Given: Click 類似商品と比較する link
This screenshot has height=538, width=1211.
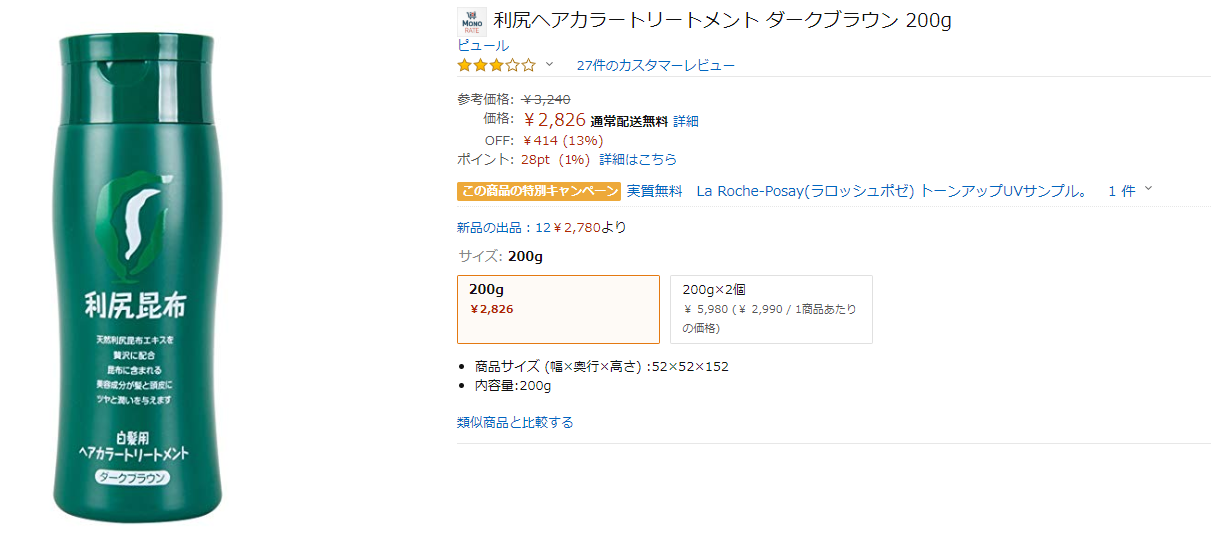Looking at the screenshot, I should coord(515,422).
